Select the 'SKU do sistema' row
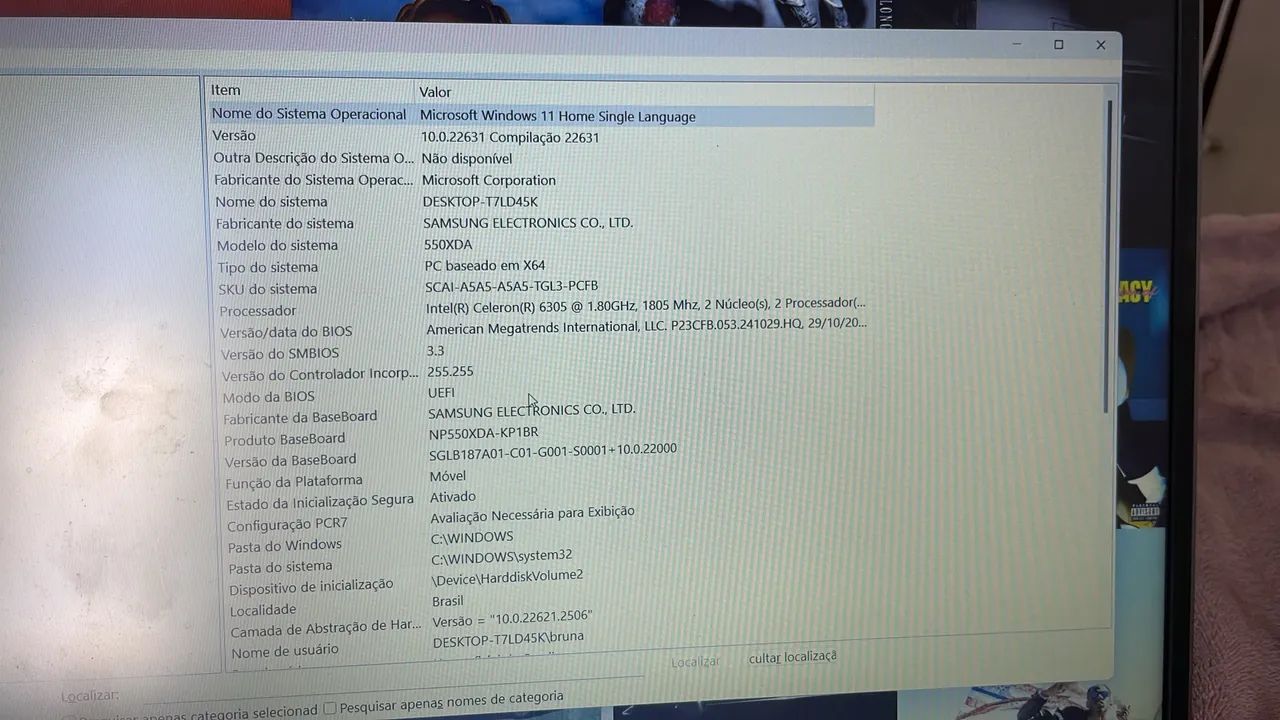This screenshot has width=1280, height=720. (x=268, y=289)
